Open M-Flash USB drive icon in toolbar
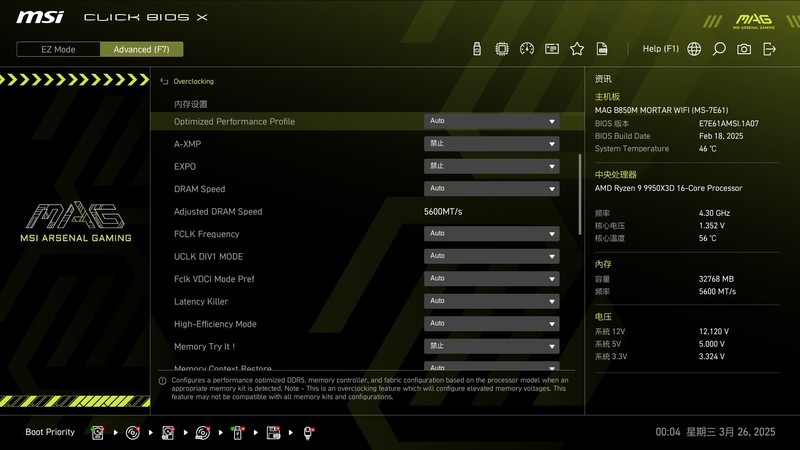The height and width of the screenshot is (450, 800). (x=477, y=49)
